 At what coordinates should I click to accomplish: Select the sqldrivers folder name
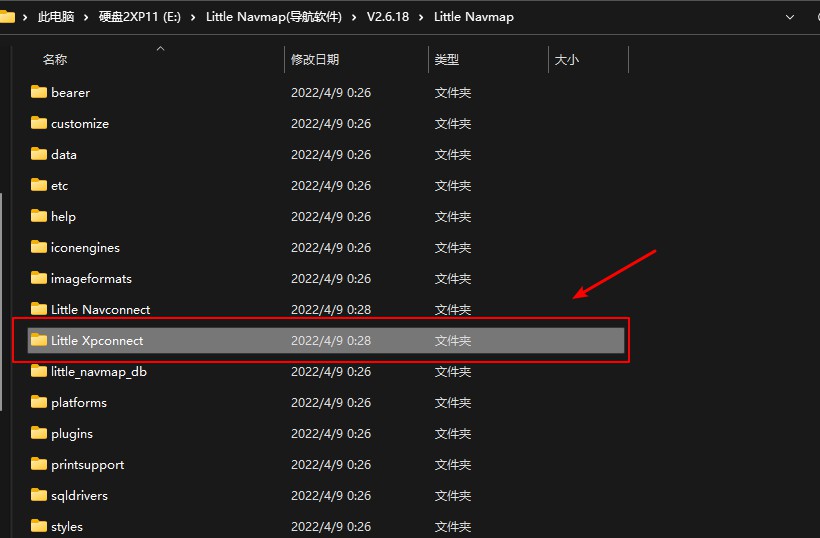click(79, 496)
